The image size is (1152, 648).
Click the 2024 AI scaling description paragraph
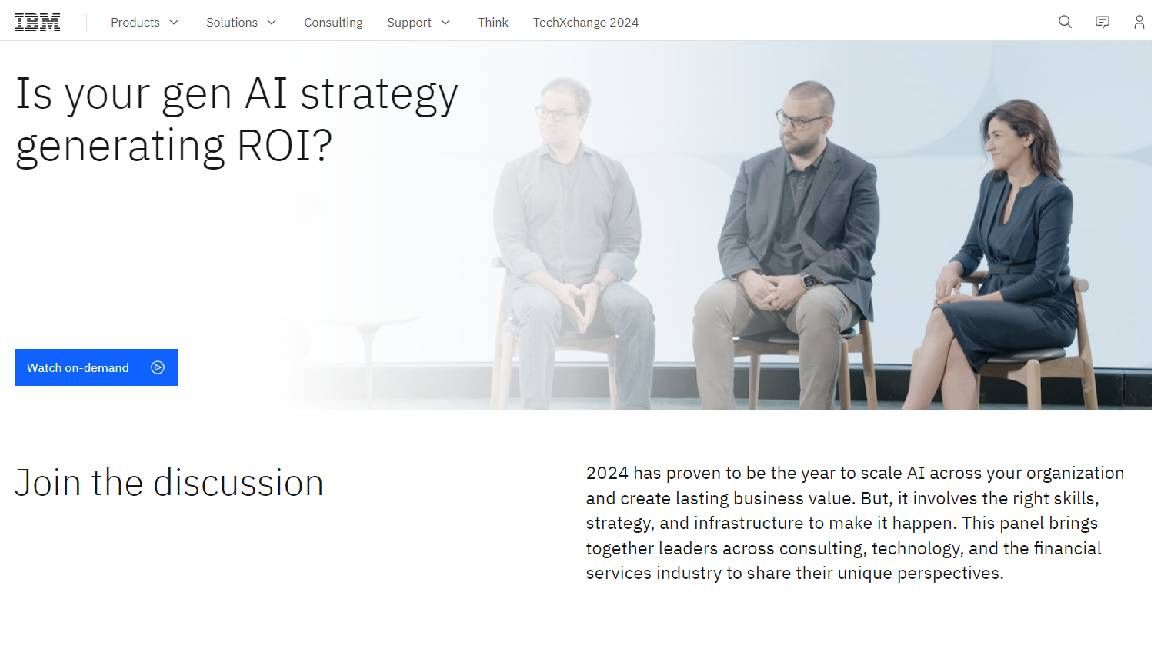click(855, 522)
